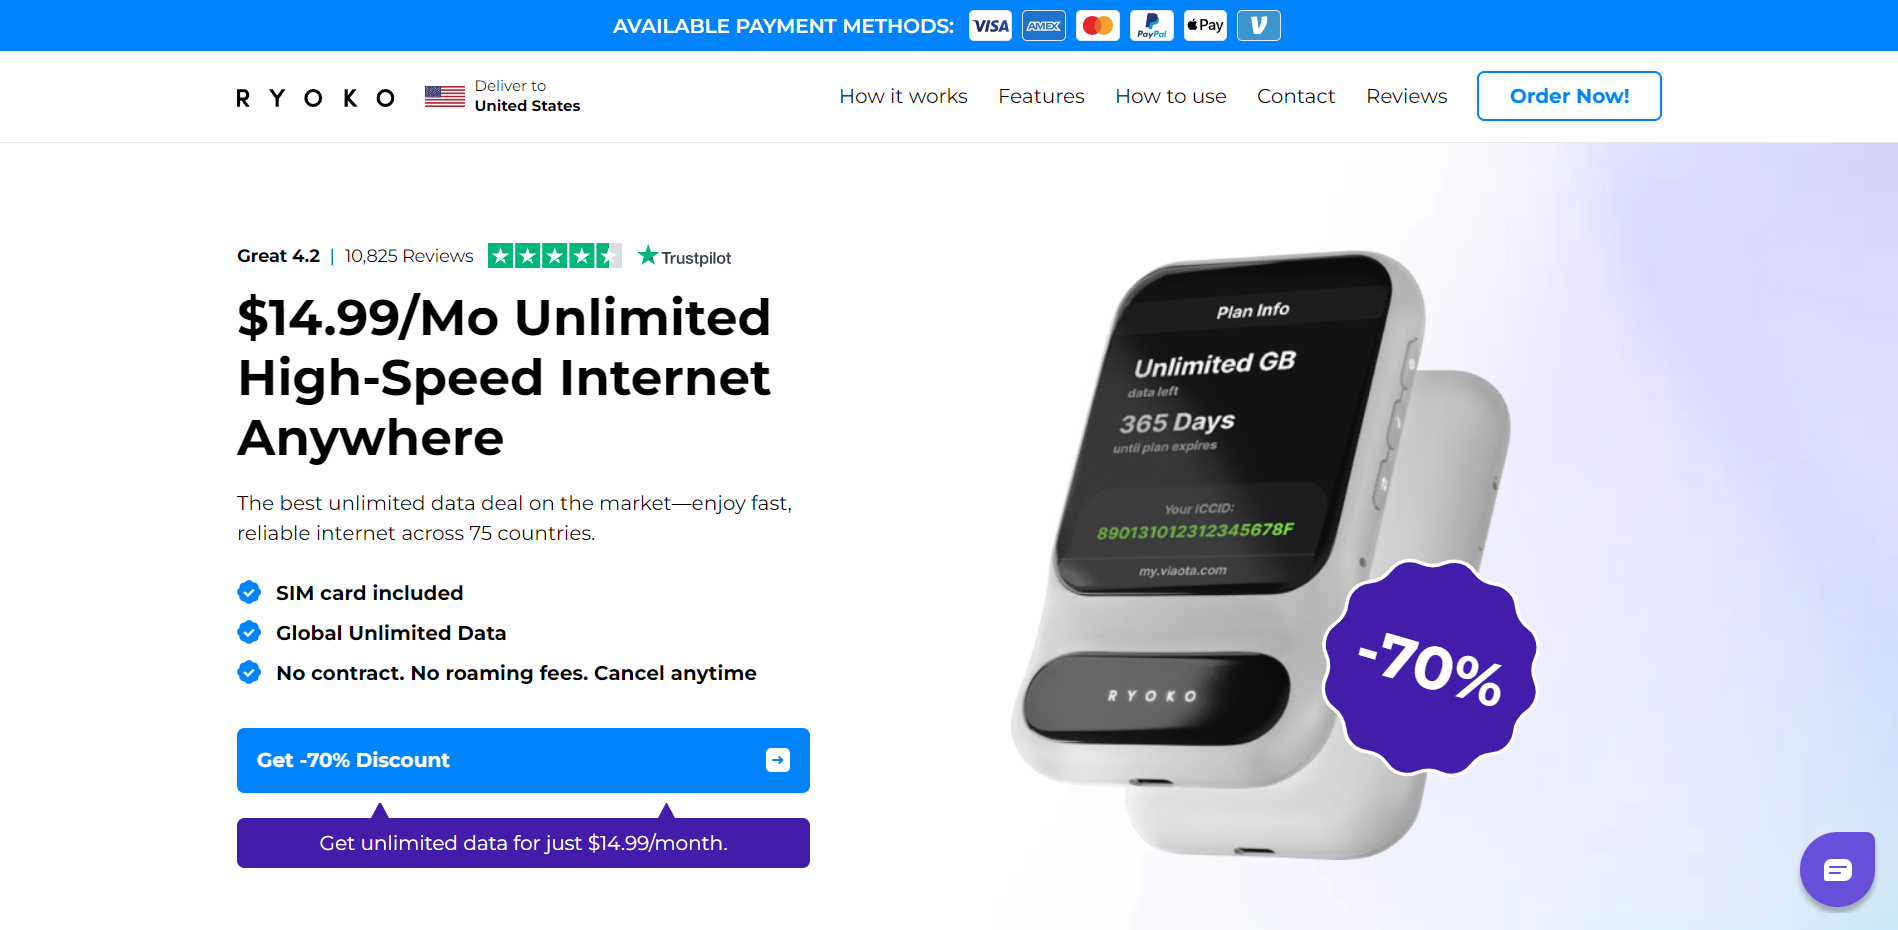Click the United States flag icon
This screenshot has height=930, width=1898.
point(445,96)
